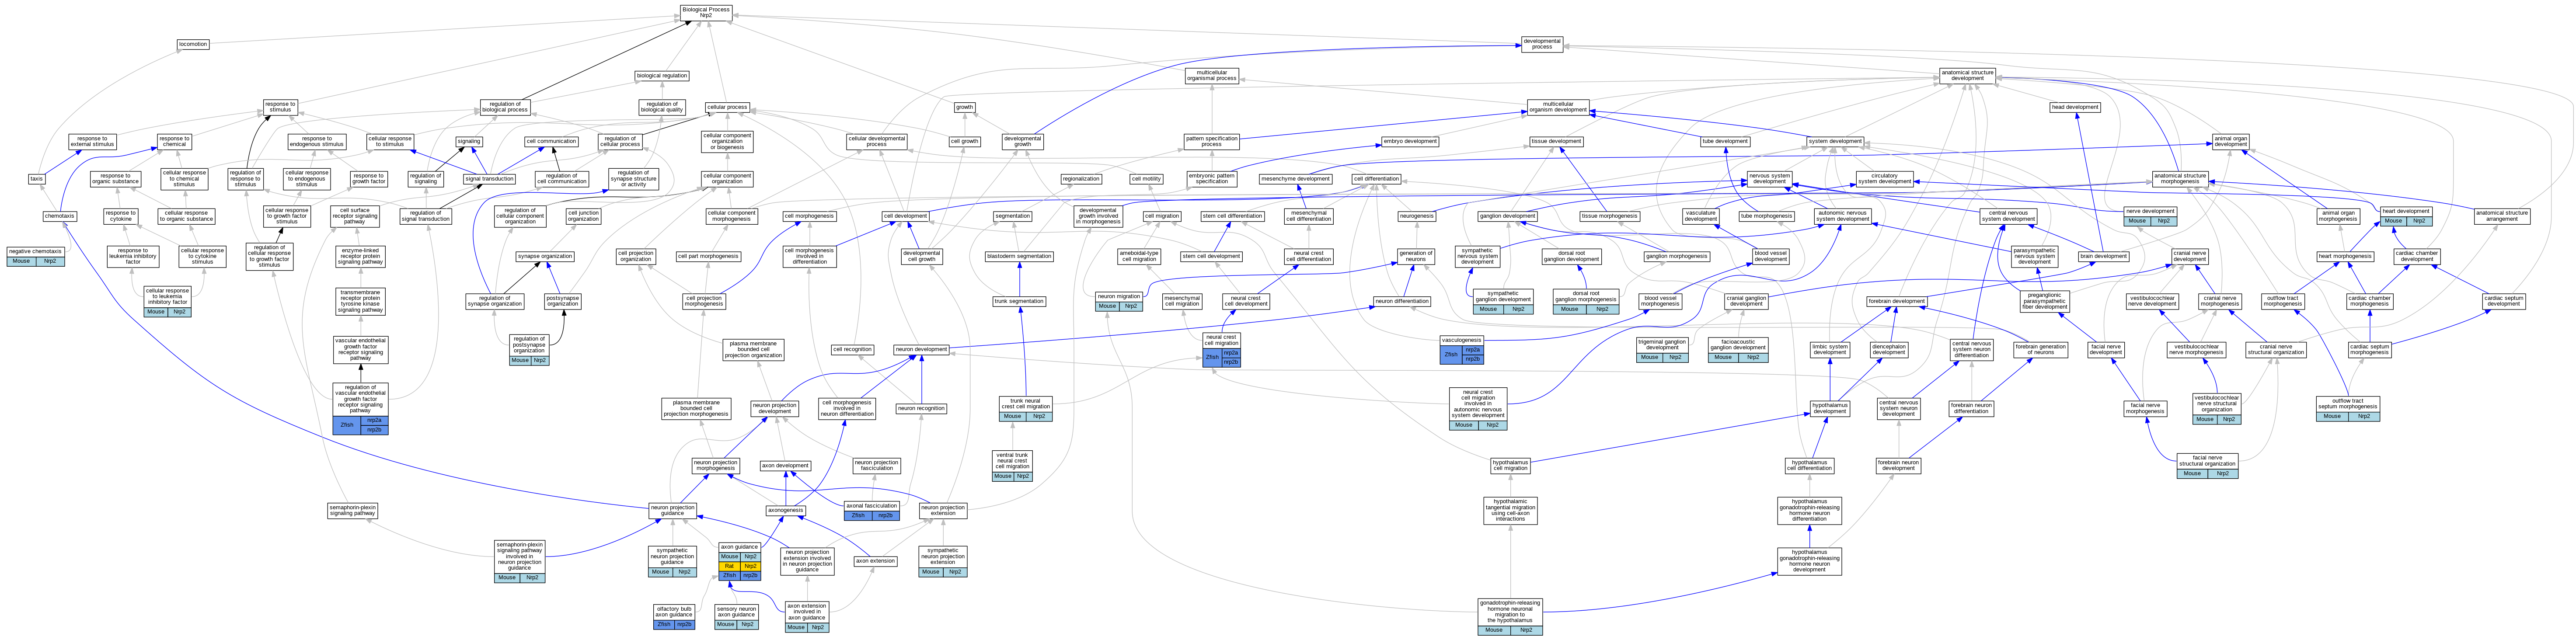Viewport: 2576px width, 640px height.
Task: Click the "trigeminal ganglion development" node title
Action: pyautogui.click(x=1662, y=344)
